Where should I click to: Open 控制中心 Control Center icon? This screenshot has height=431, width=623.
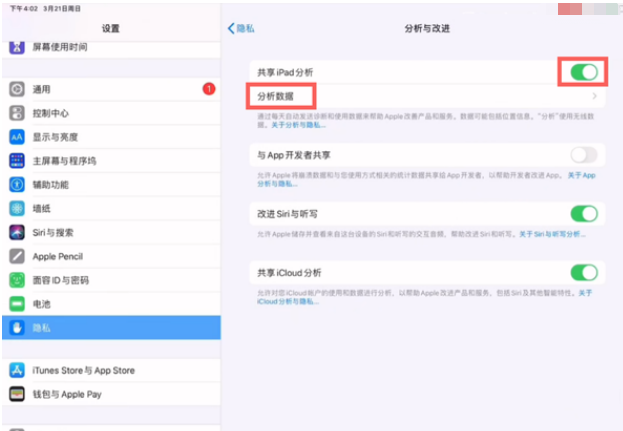click(x=17, y=113)
